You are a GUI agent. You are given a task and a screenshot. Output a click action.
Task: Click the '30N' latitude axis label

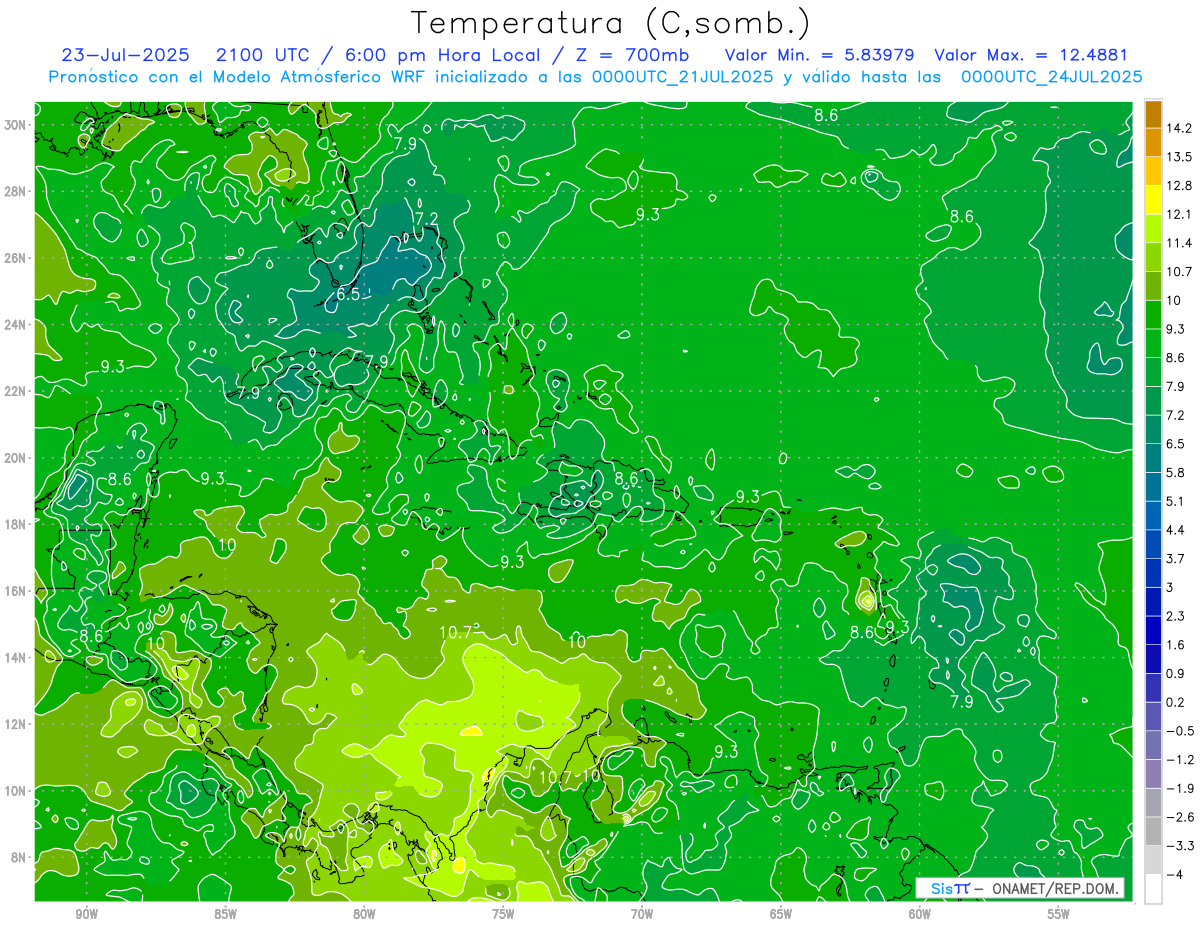[16, 125]
